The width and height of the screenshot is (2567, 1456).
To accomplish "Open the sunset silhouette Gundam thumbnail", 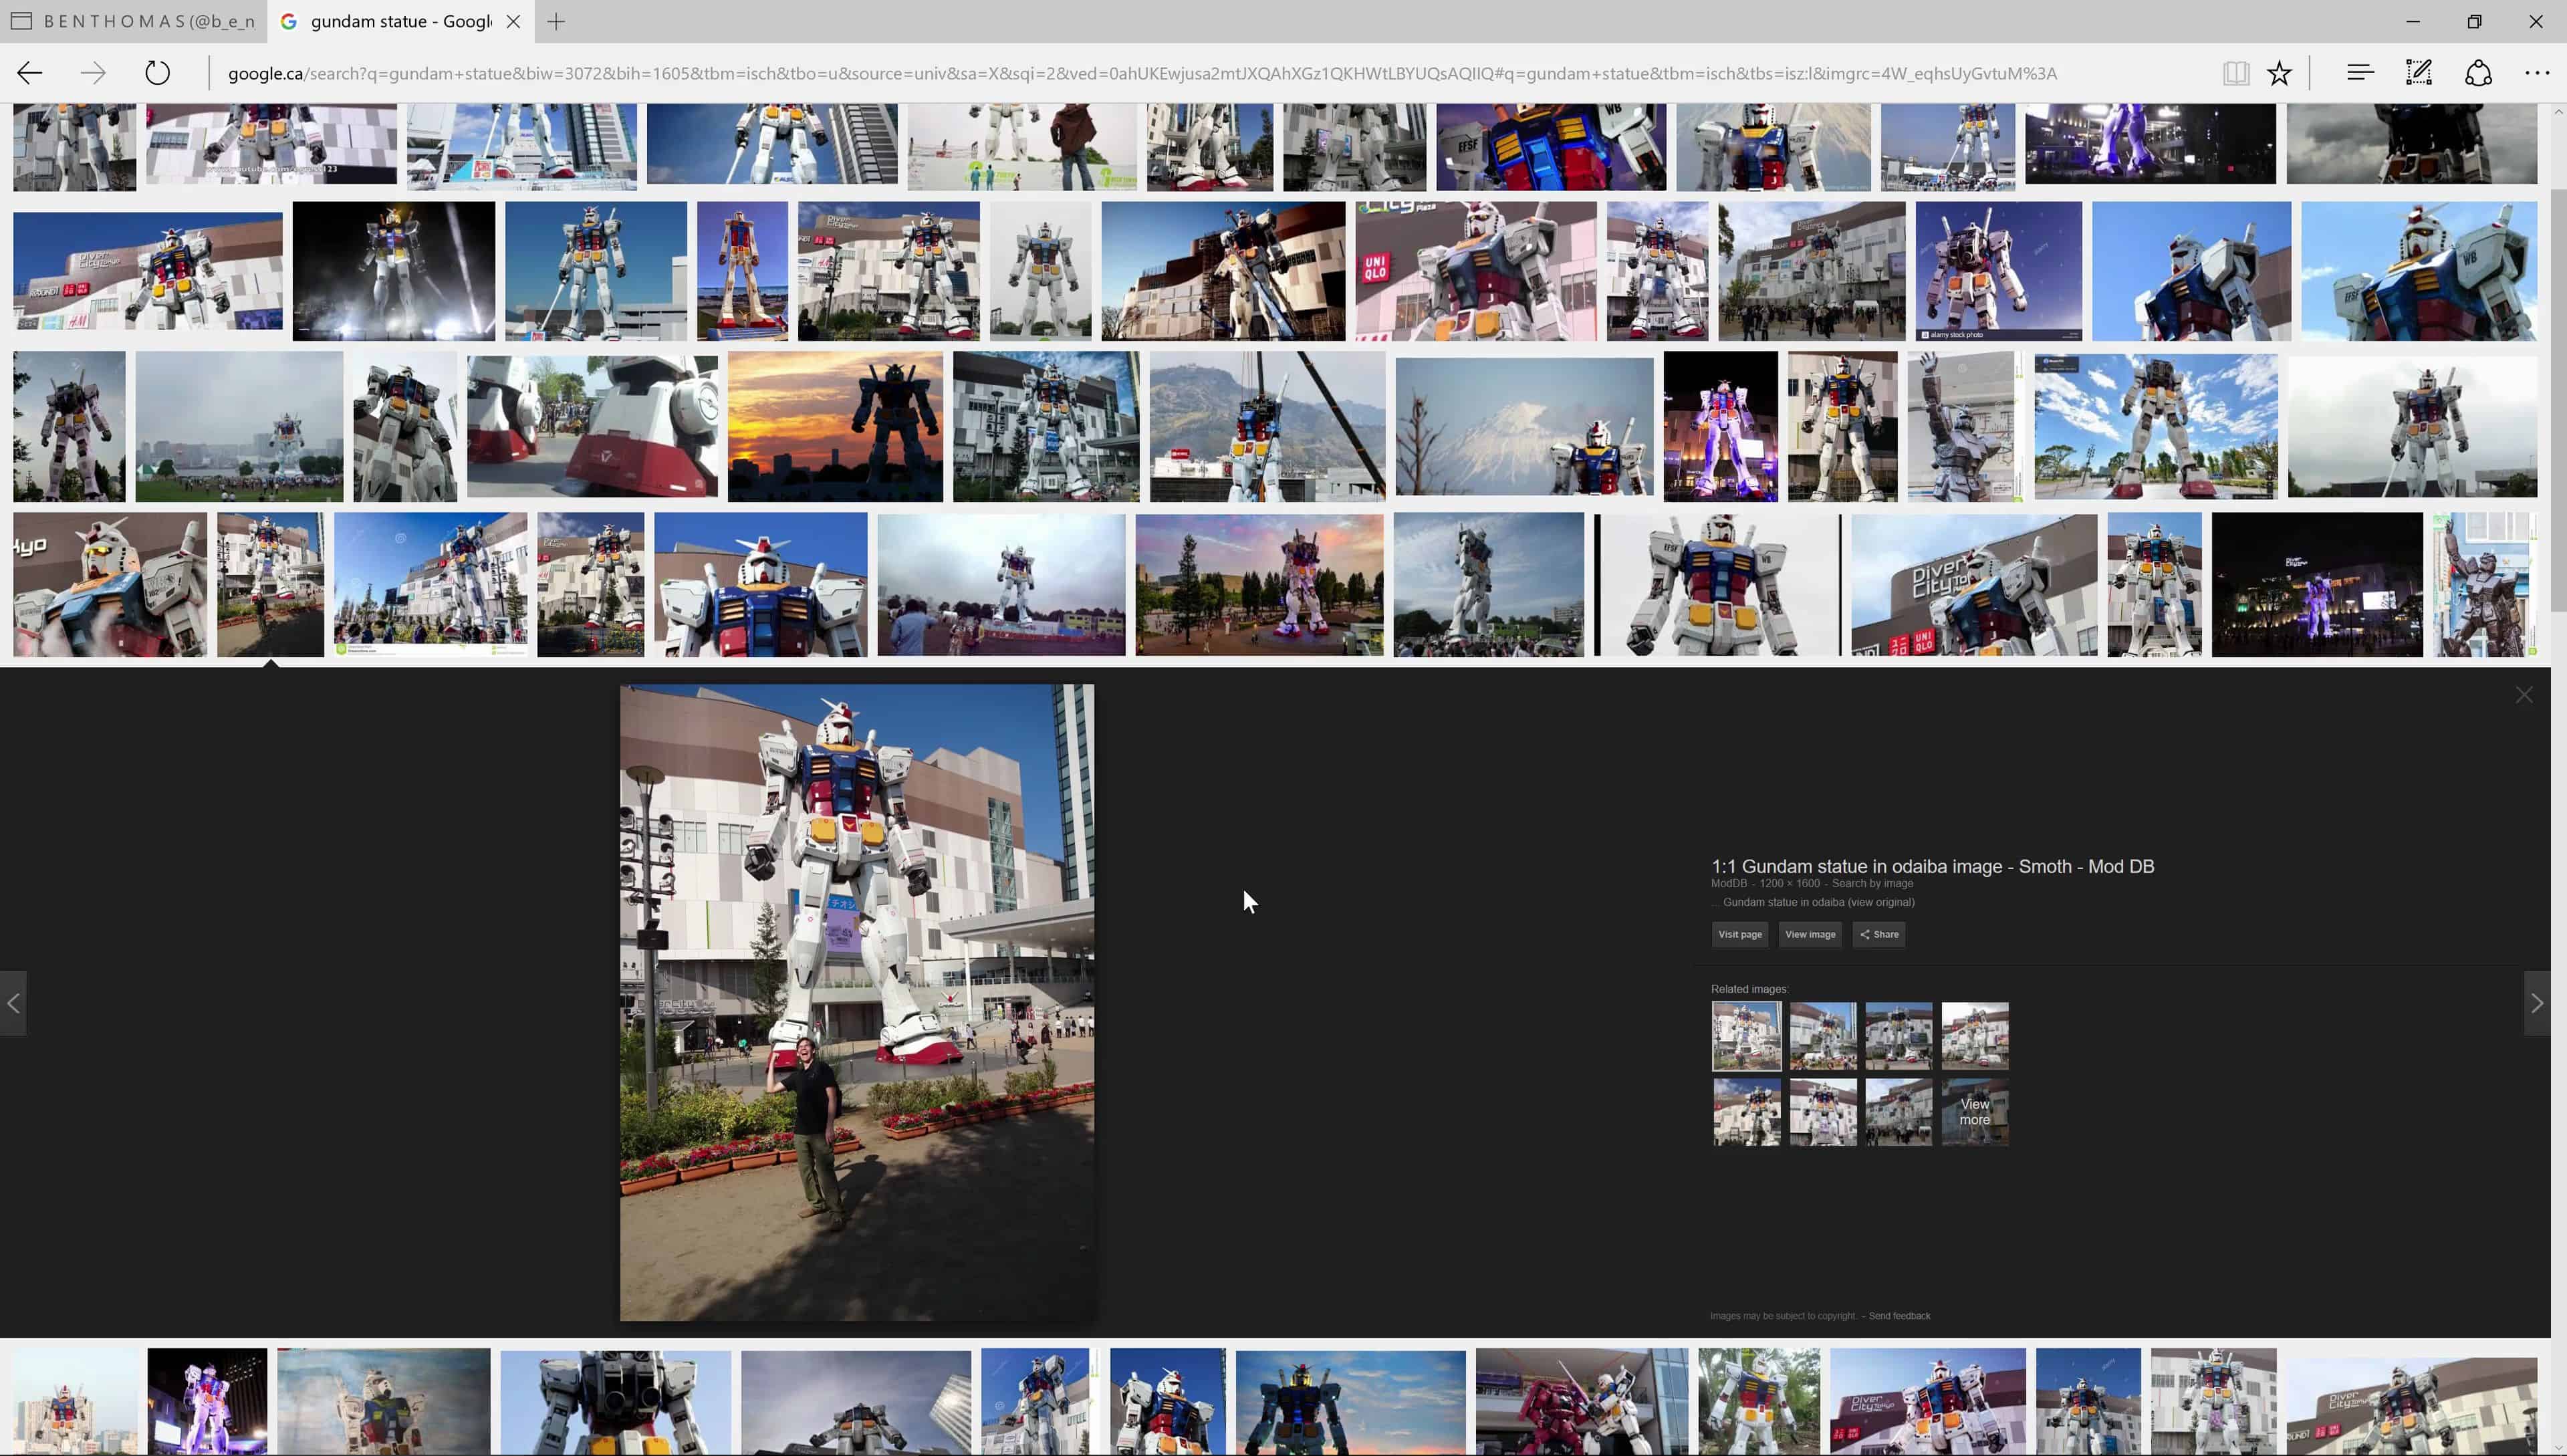I will click(835, 426).
